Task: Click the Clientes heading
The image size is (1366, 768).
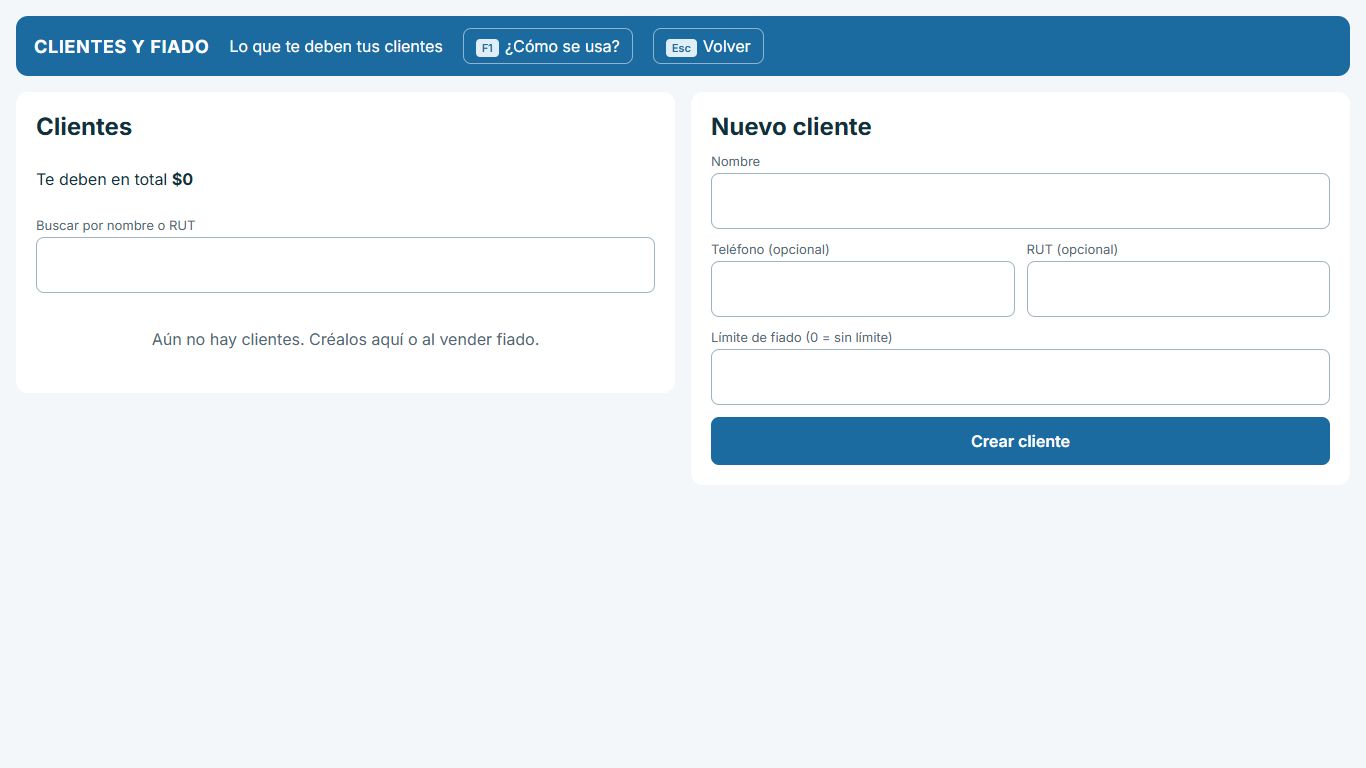Action: click(x=84, y=127)
